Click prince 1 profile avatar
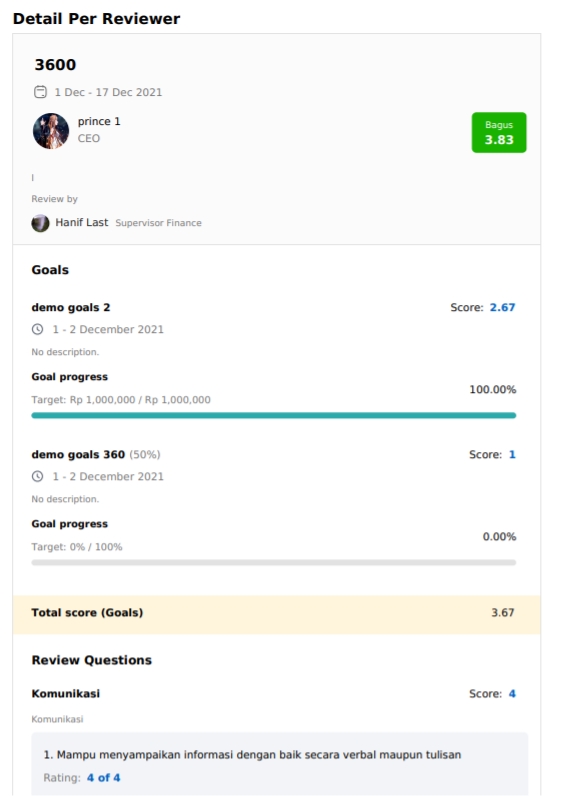 point(51,131)
